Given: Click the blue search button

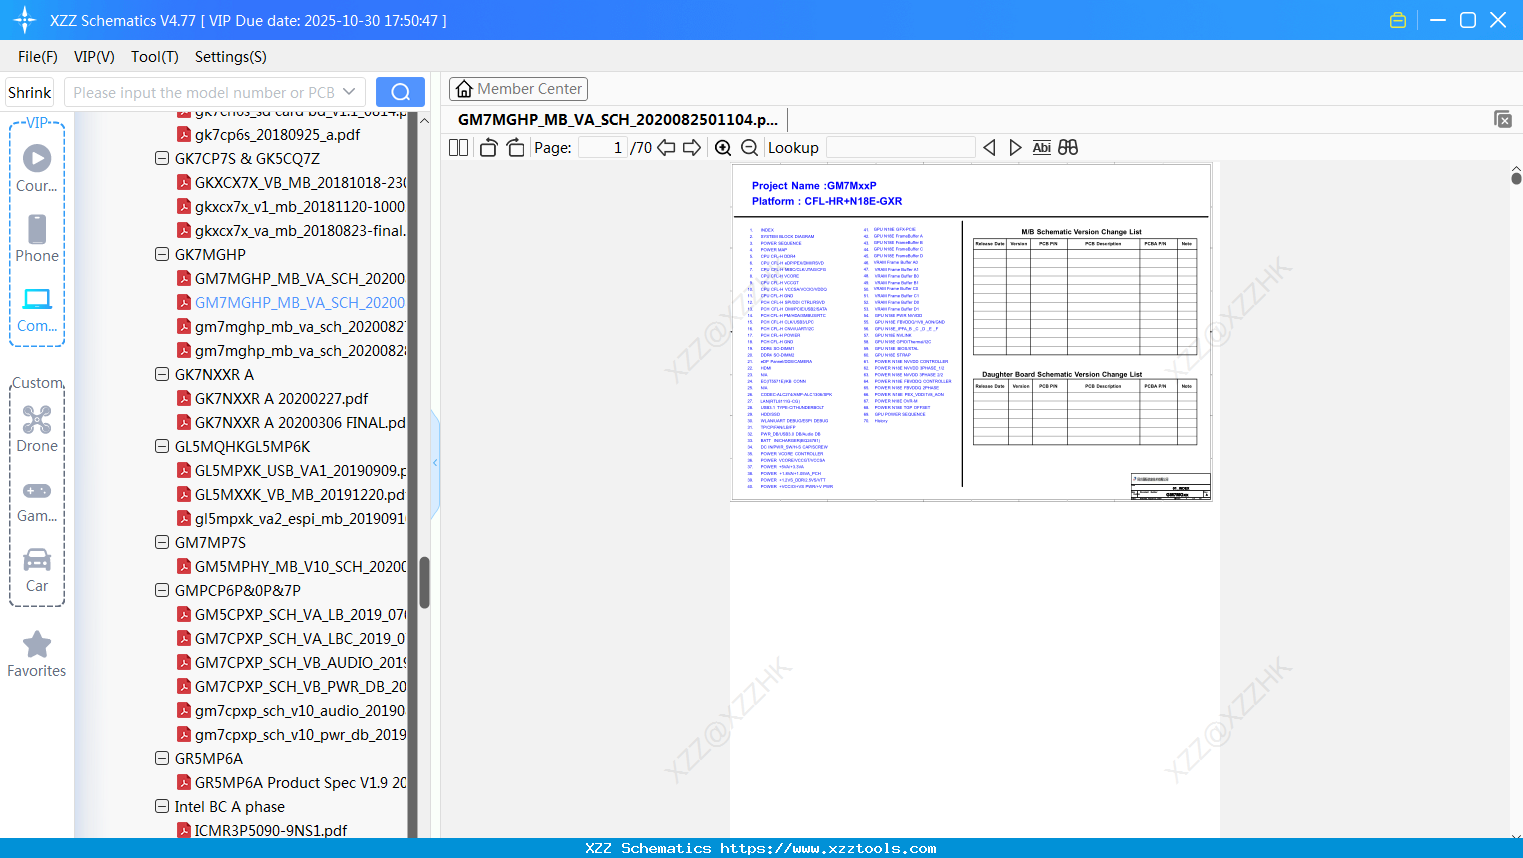Looking at the screenshot, I should pyautogui.click(x=400, y=92).
